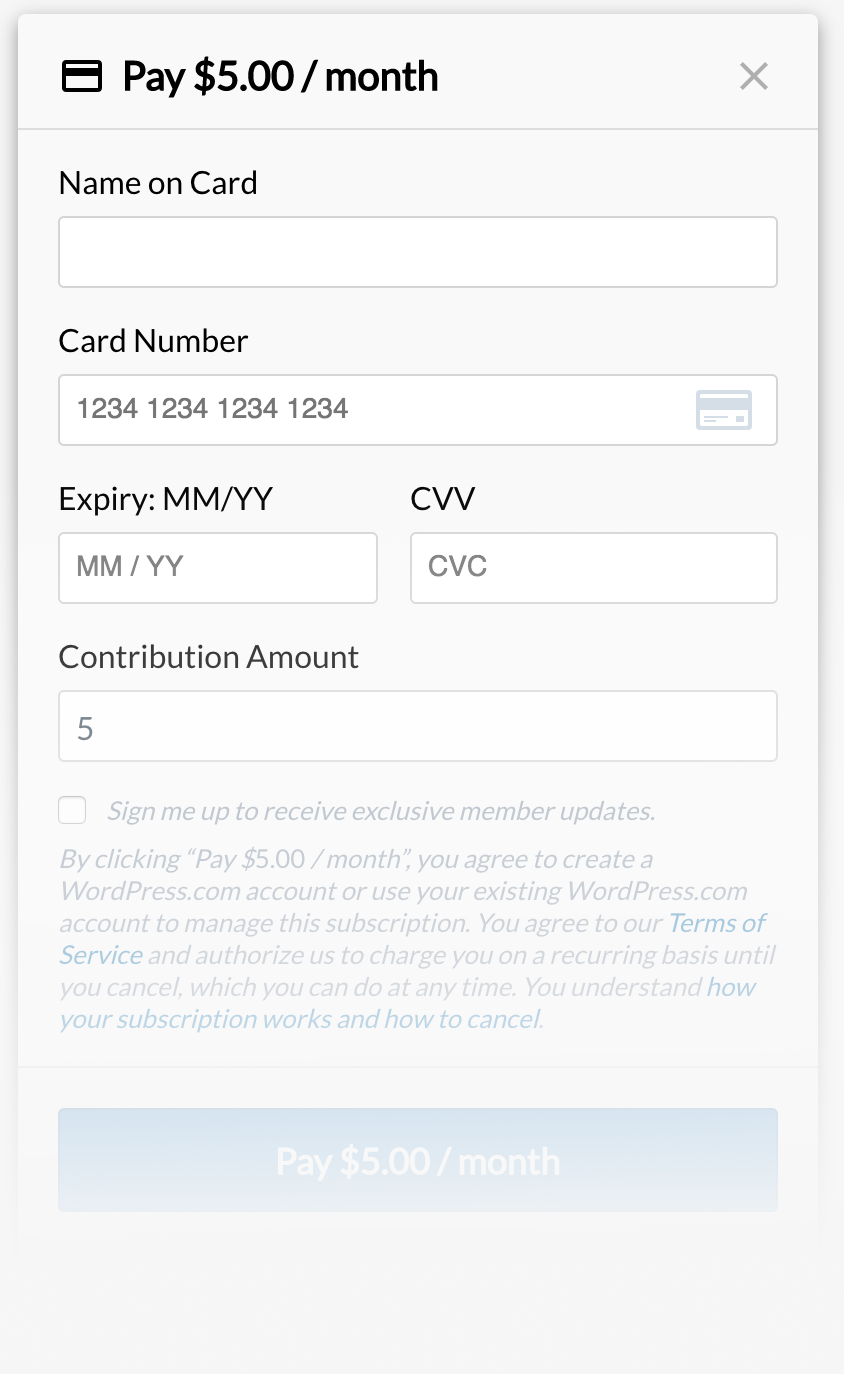Viewport: 844px width, 1374px height.
Task: Enable the exclusive member updates checkbox
Action: pyautogui.click(x=72, y=810)
